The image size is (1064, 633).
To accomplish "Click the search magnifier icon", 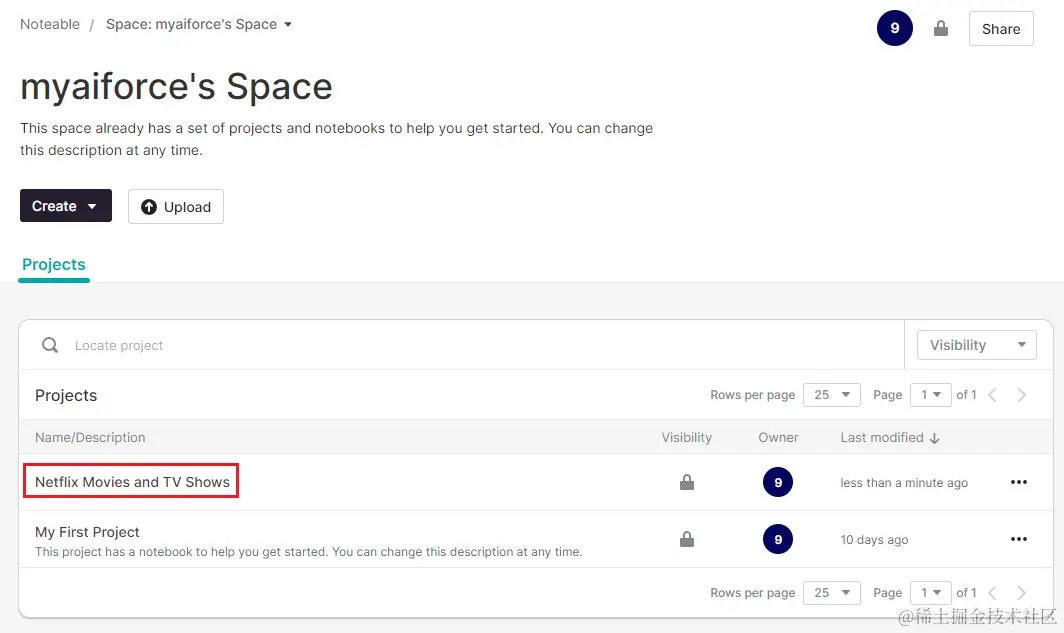I will 50,345.
